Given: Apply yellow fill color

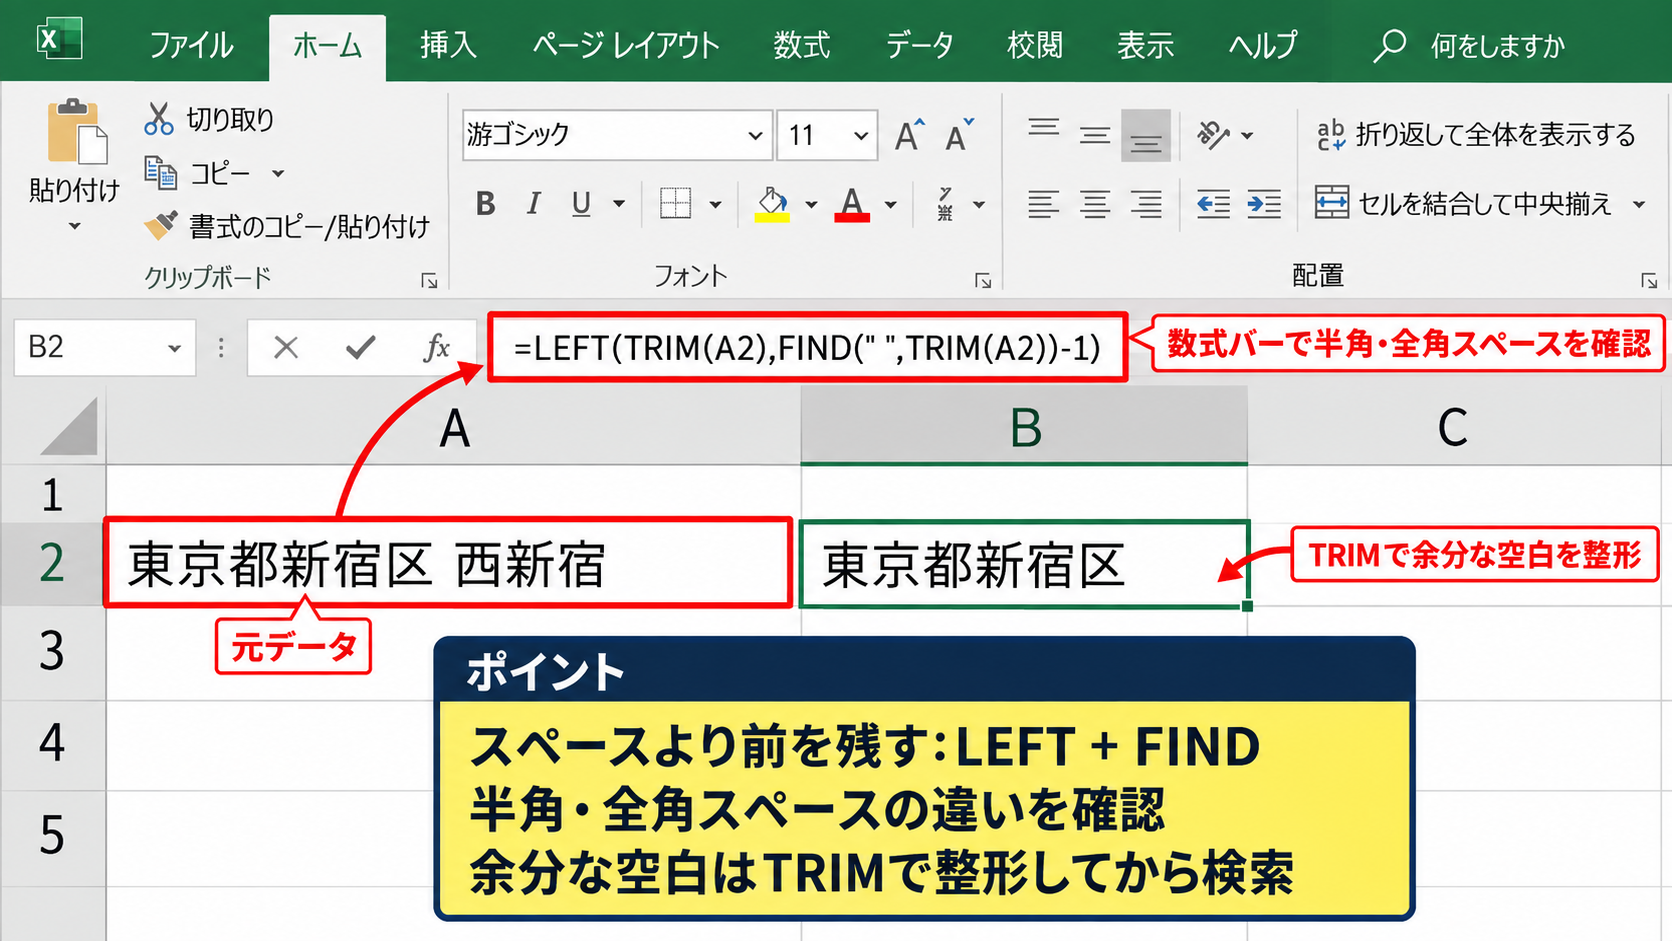Looking at the screenshot, I should pyautogui.click(x=772, y=204).
